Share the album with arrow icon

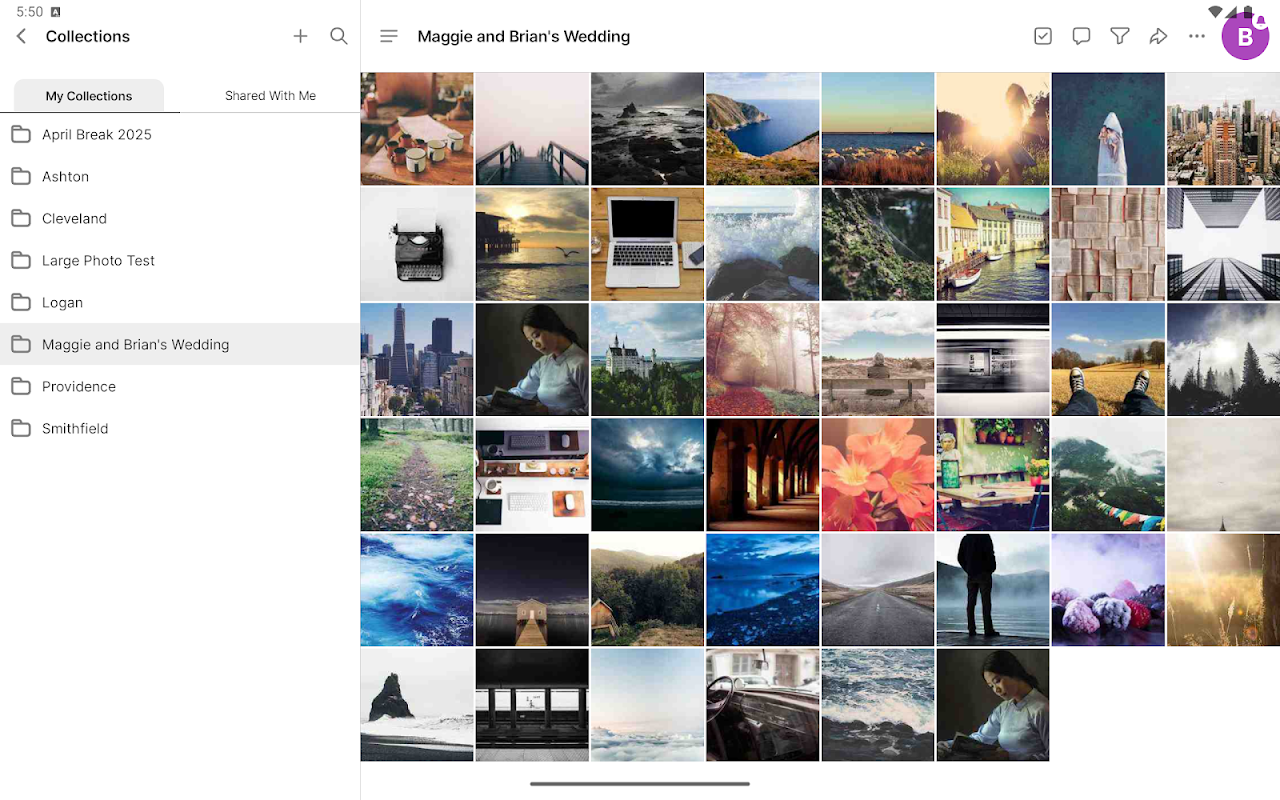click(x=1158, y=36)
